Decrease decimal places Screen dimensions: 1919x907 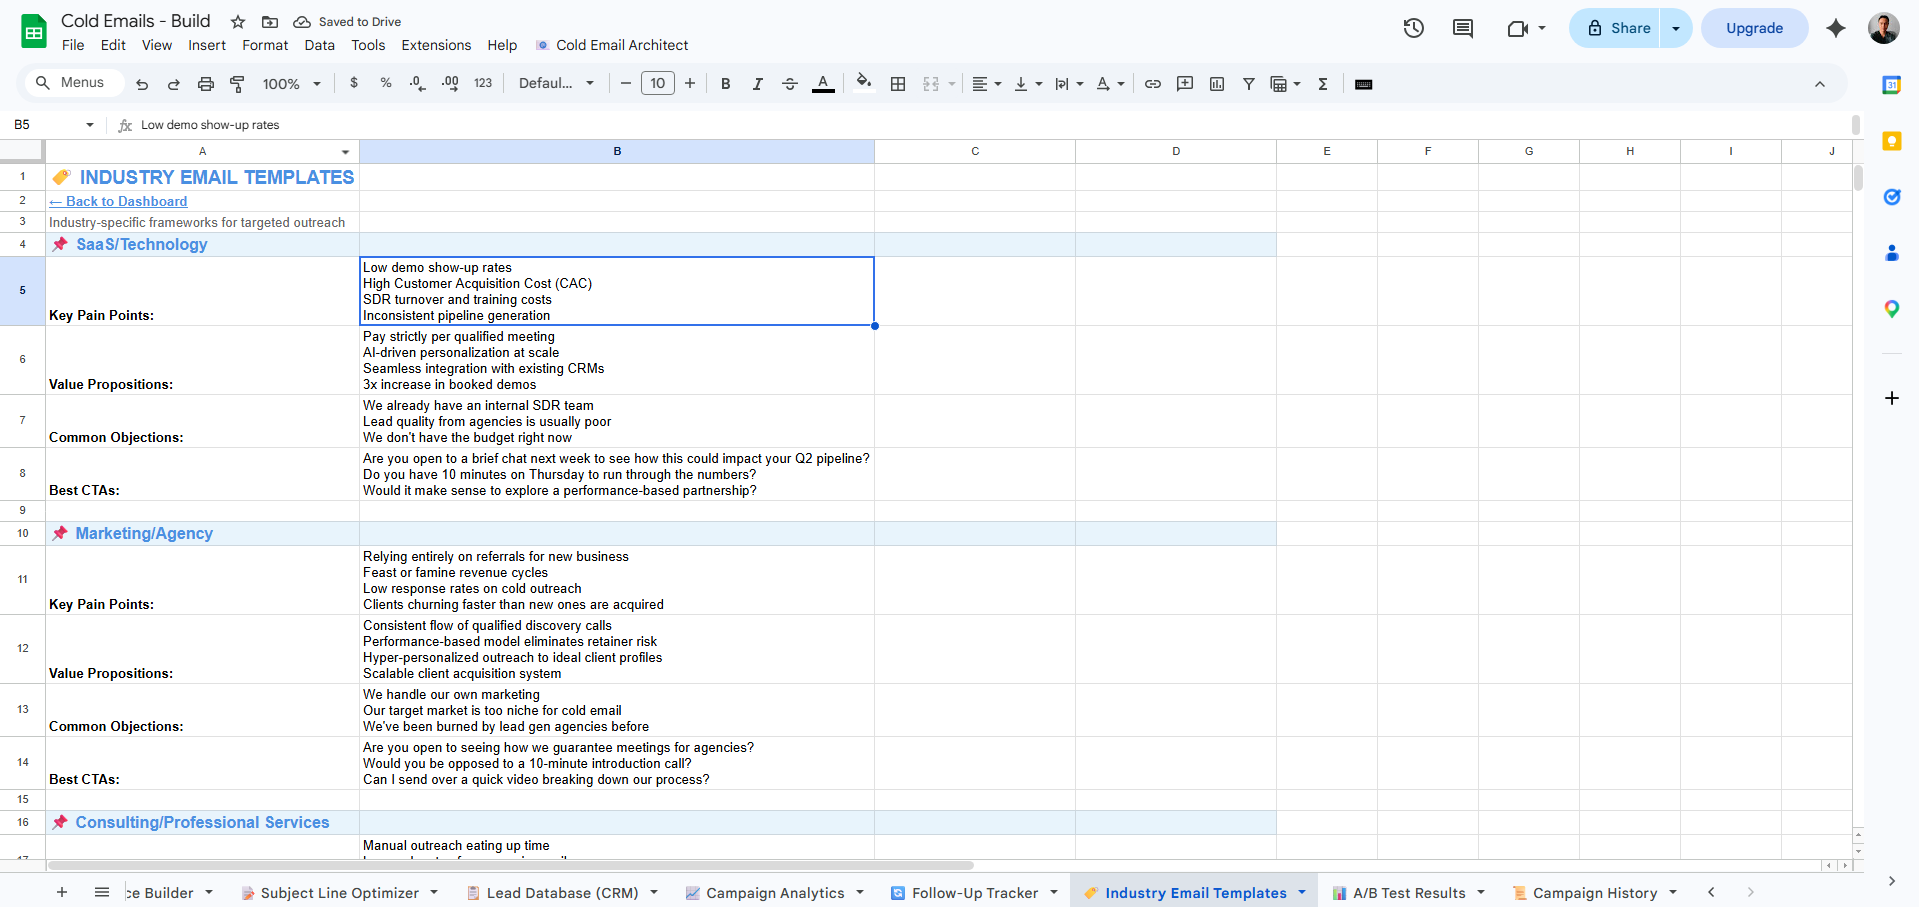(x=418, y=83)
